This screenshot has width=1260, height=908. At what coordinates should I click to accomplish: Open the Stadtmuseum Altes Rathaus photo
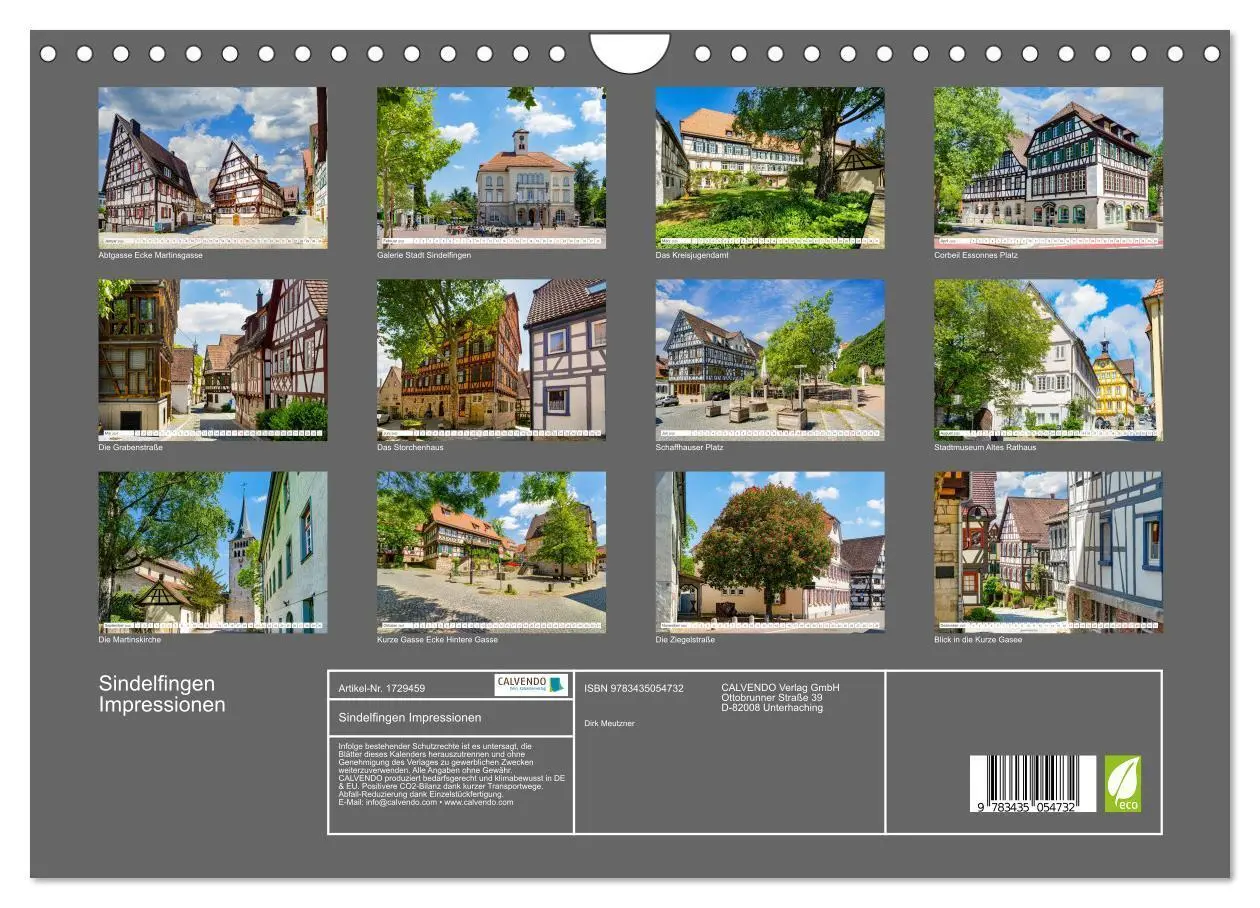click(1049, 360)
